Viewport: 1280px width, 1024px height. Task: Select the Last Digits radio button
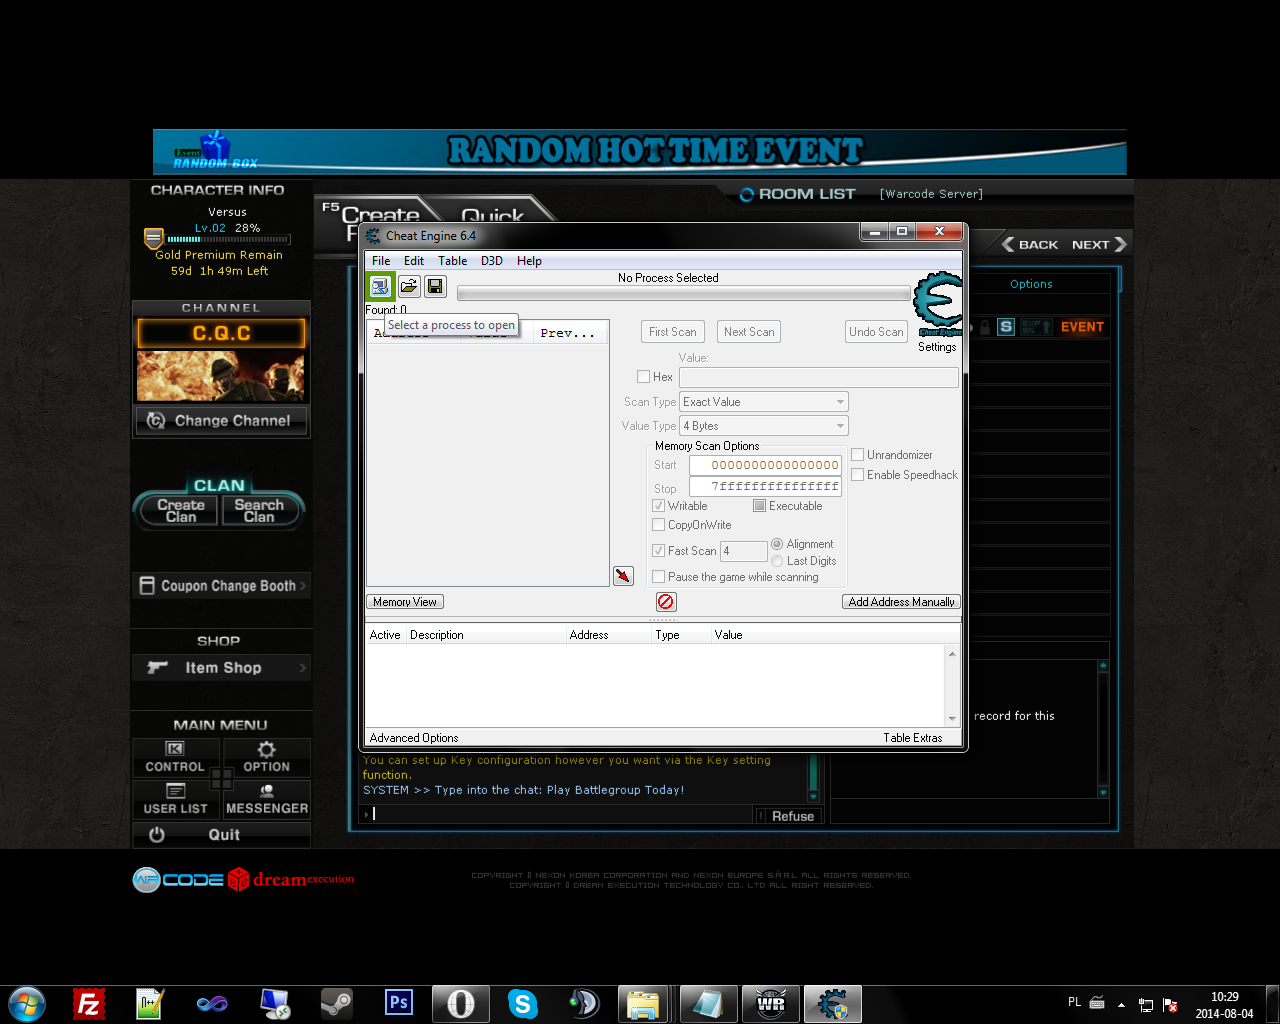point(777,561)
